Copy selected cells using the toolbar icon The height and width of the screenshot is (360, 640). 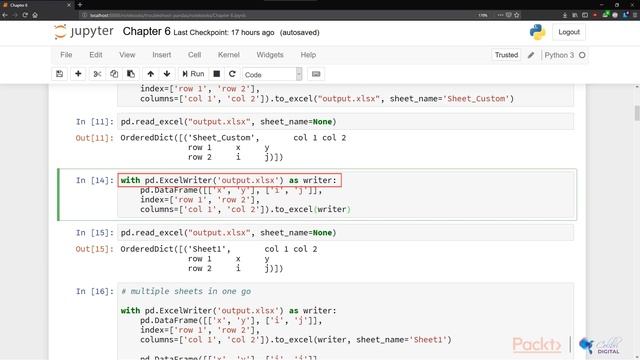[114, 74]
